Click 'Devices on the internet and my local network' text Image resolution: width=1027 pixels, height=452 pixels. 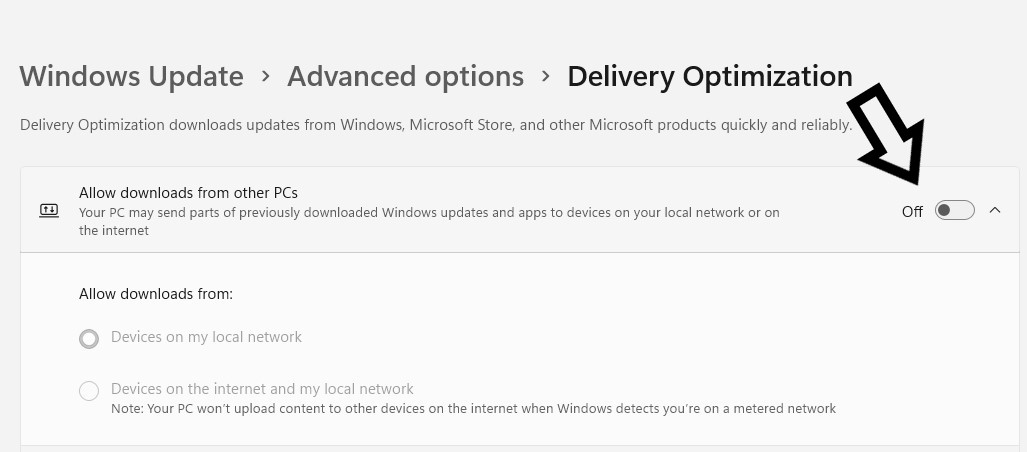[x=262, y=389]
